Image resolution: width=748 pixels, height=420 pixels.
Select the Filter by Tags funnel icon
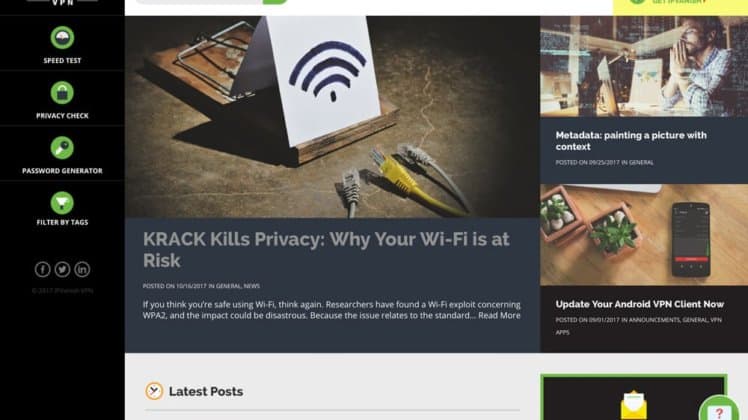coord(62,203)
